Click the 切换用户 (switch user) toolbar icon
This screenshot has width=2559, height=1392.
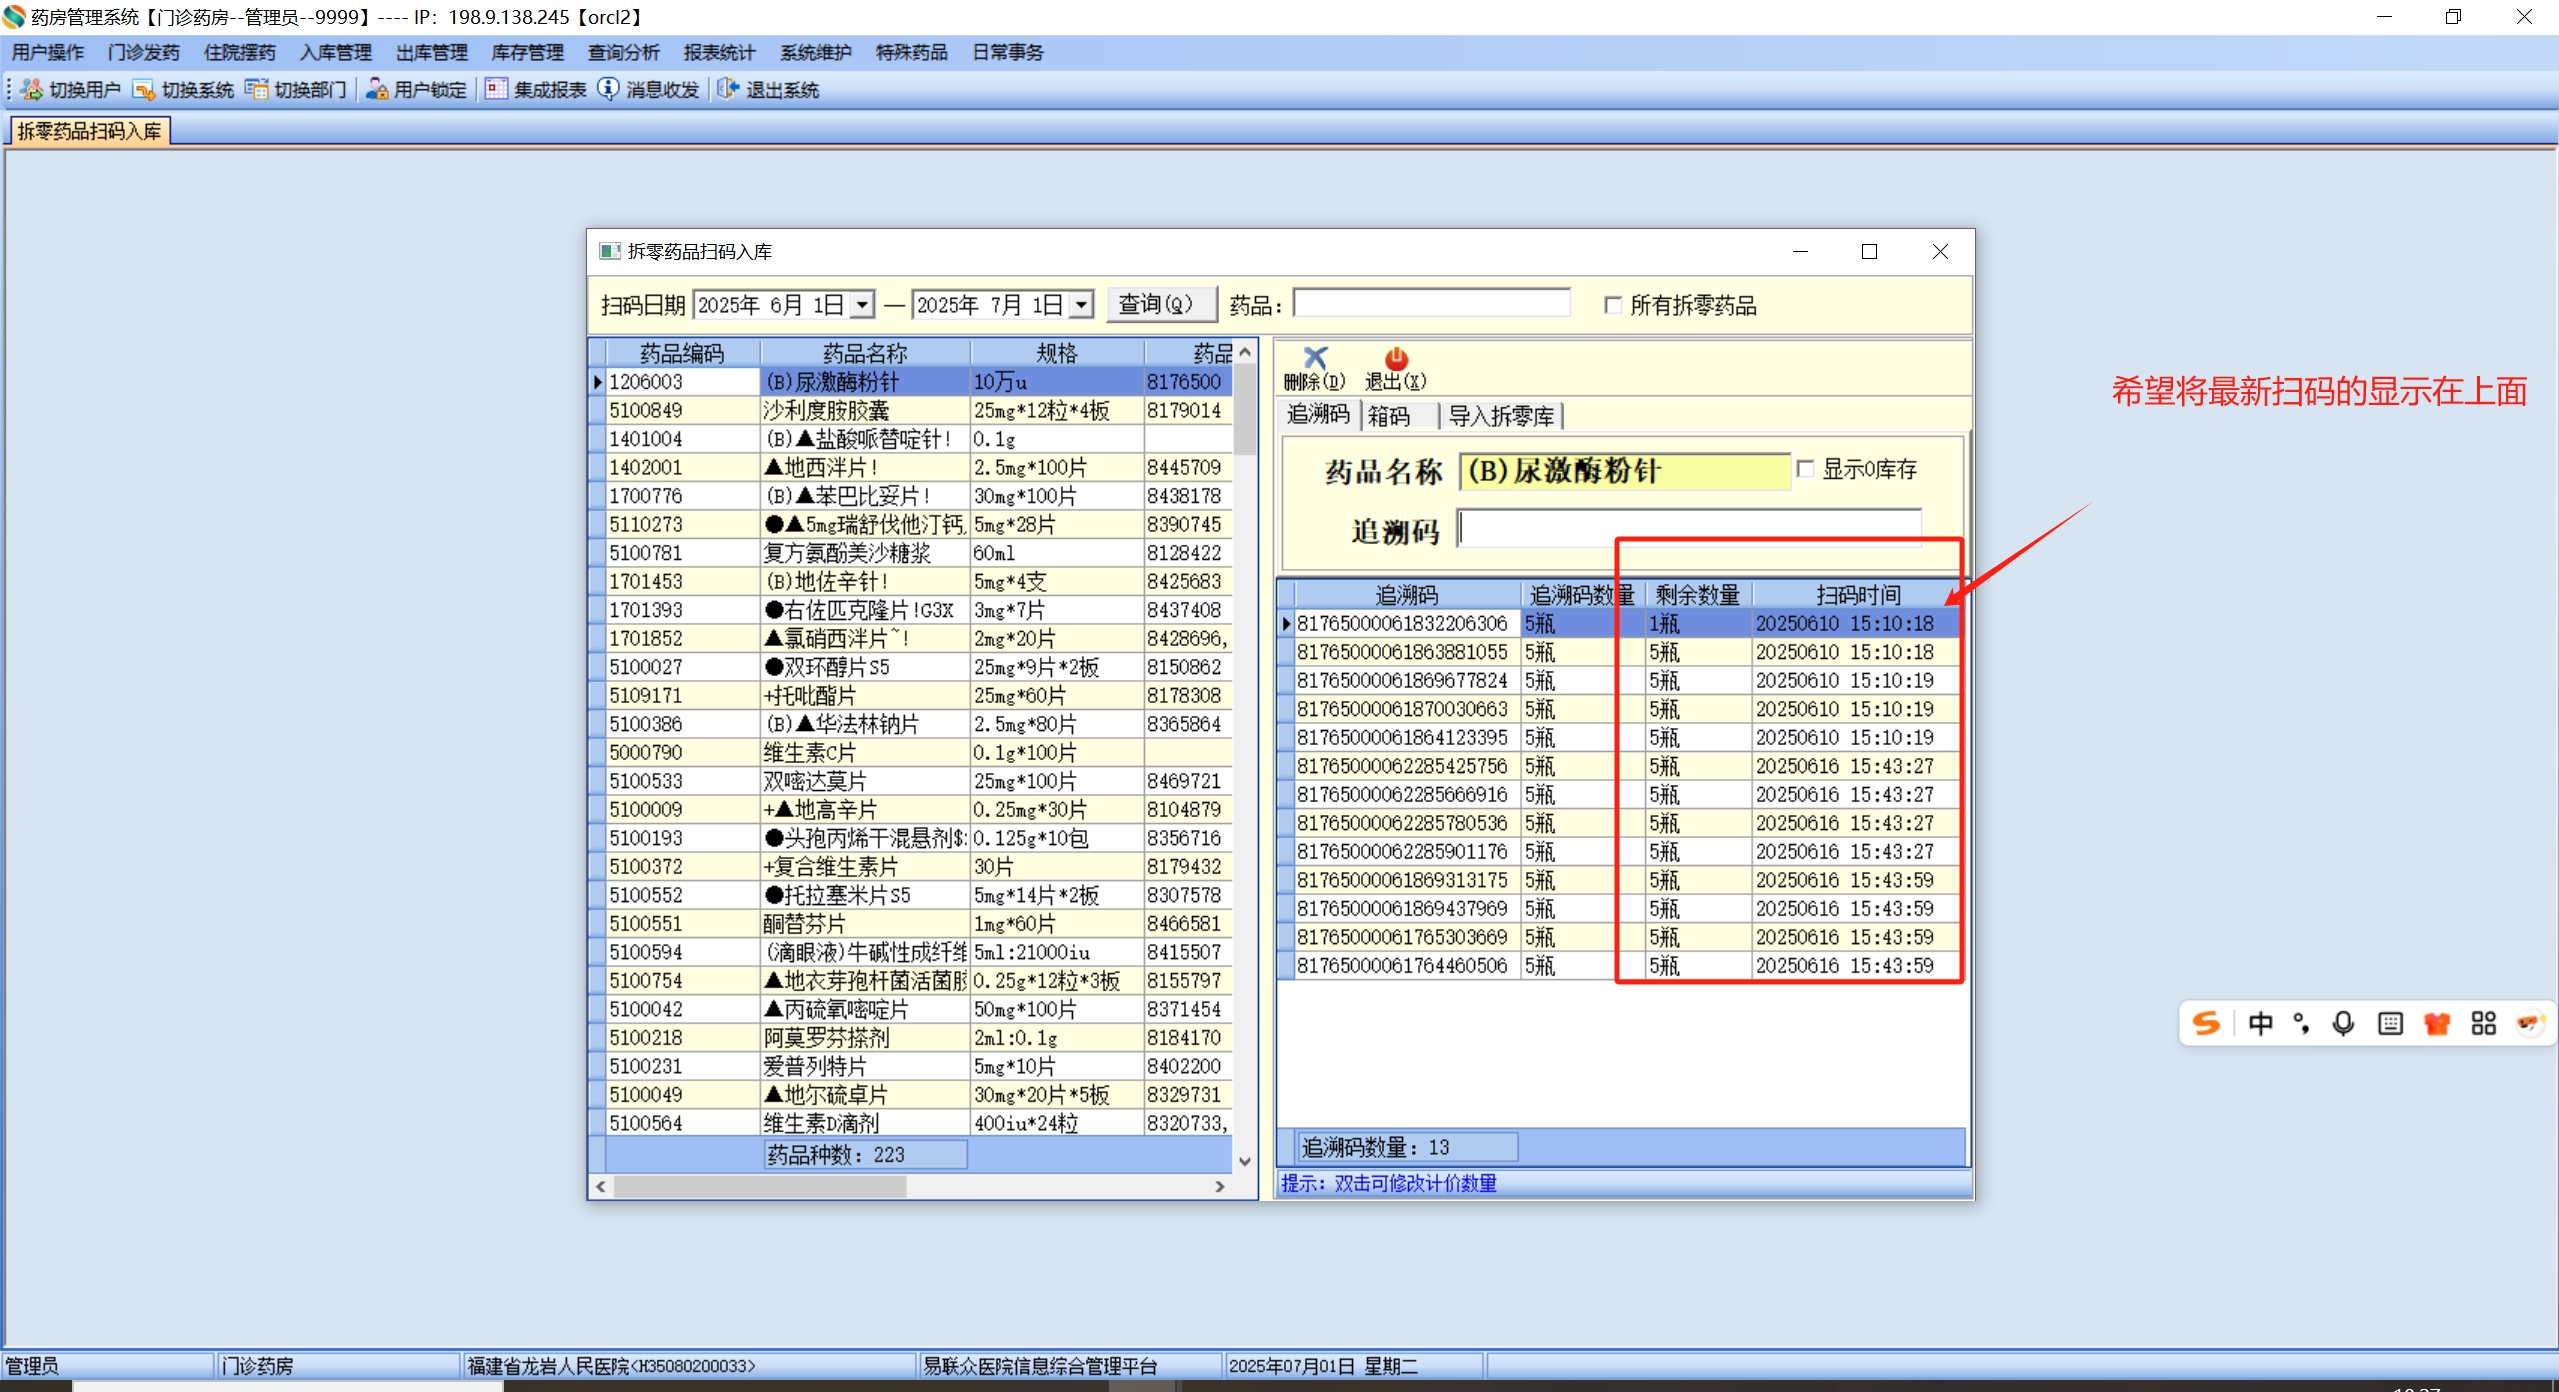pos(33,90)
